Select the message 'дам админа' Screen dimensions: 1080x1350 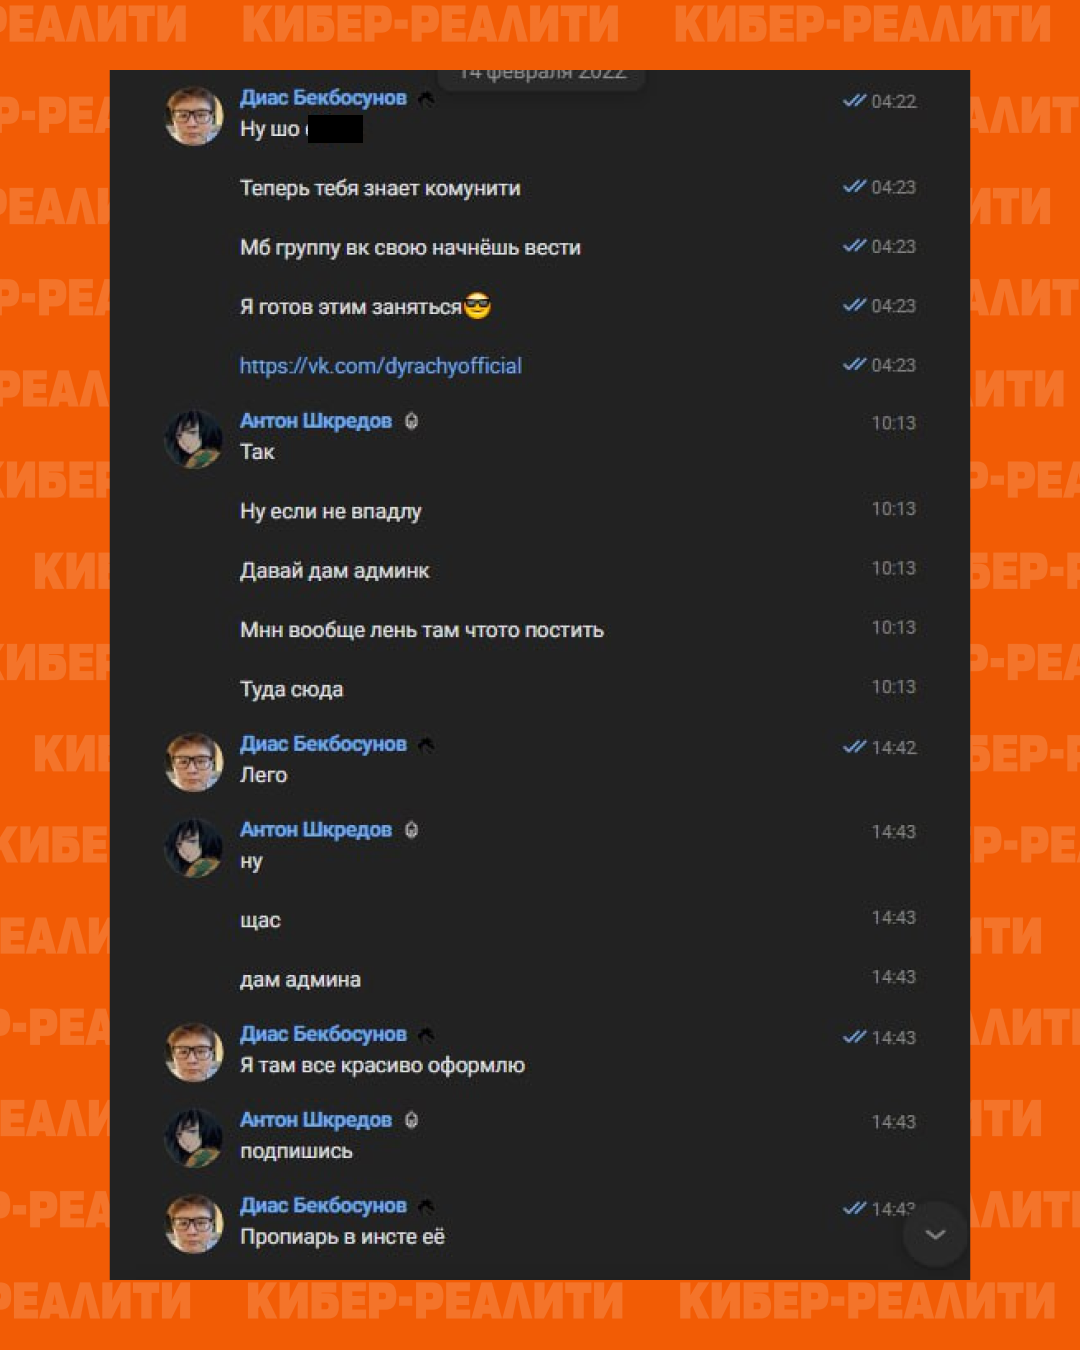pos(300,980)
